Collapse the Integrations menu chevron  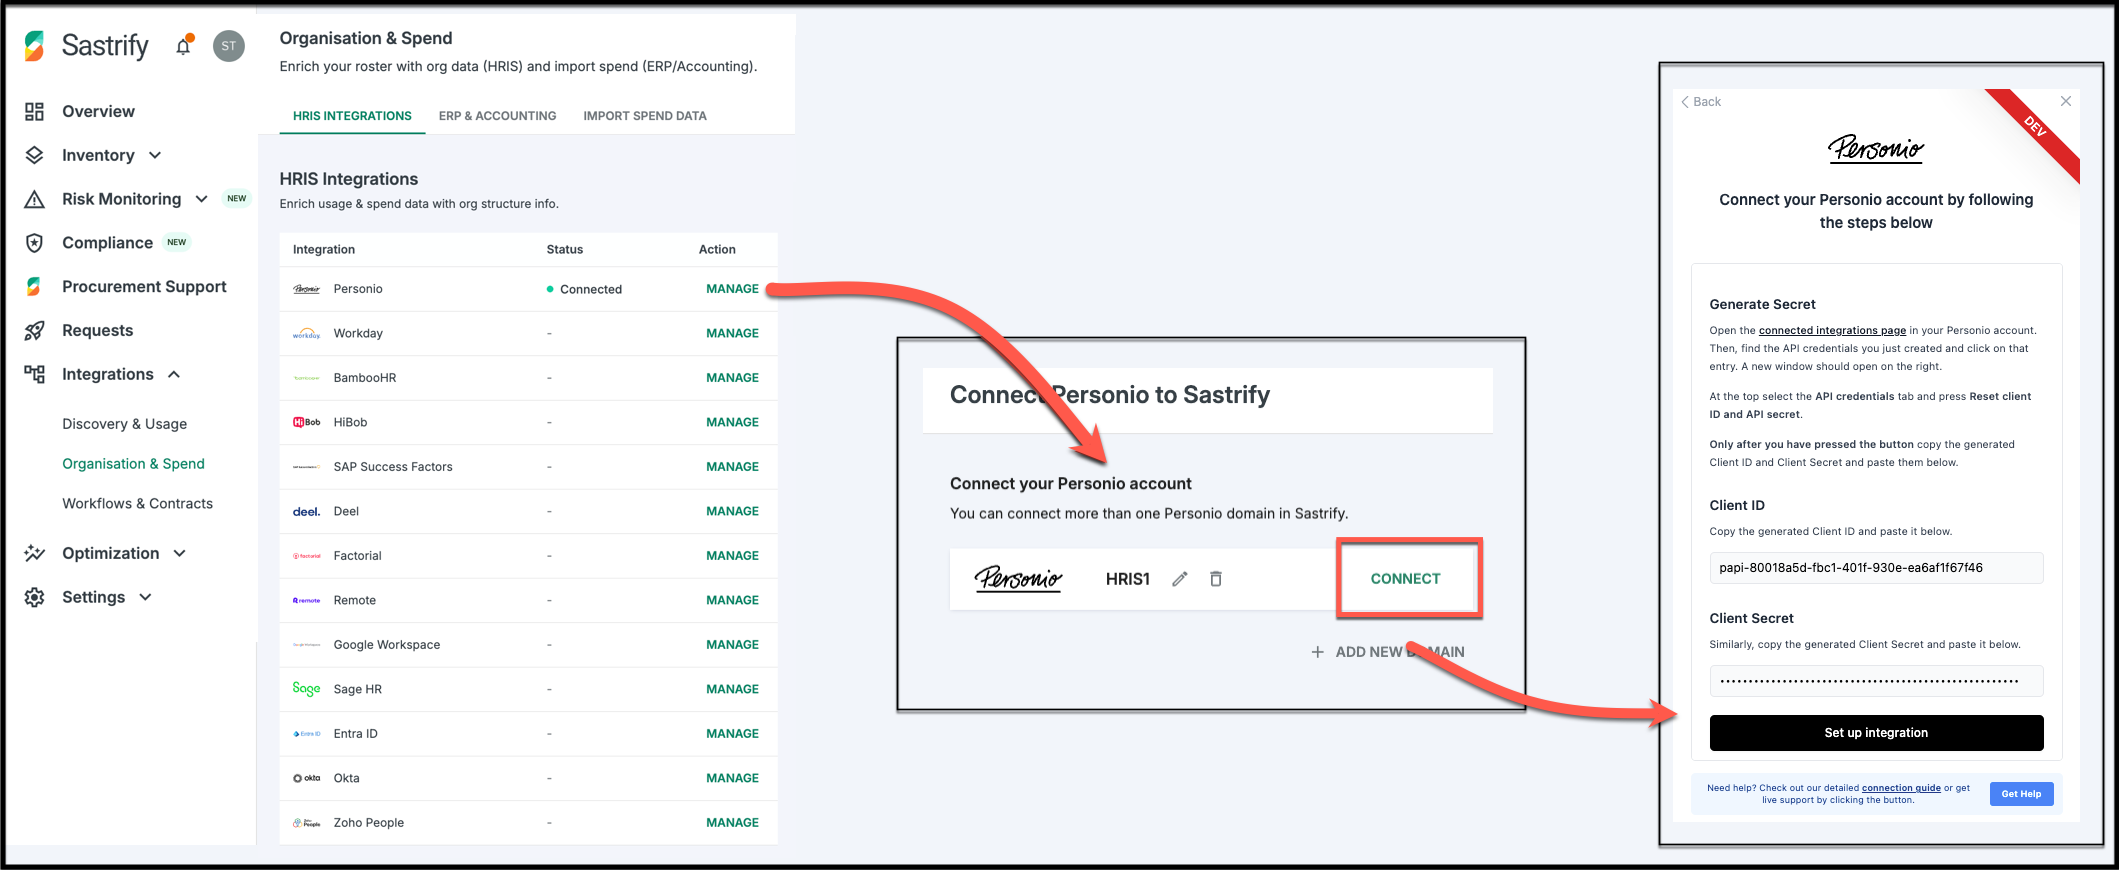[x=174, y=374]
